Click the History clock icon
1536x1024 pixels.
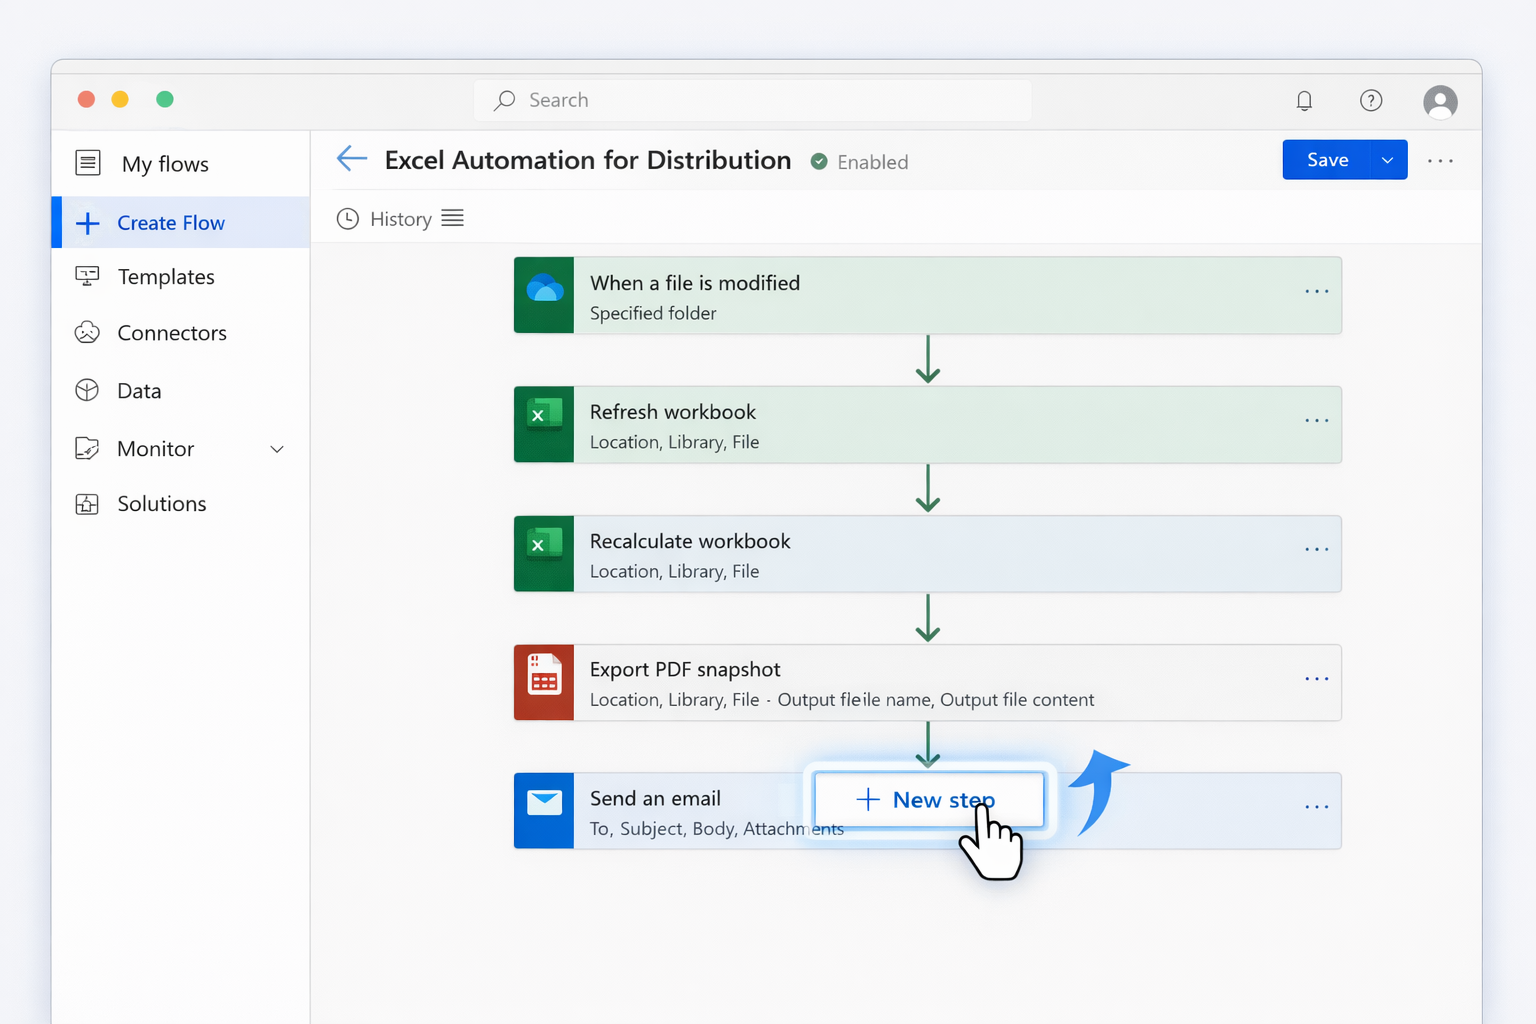coord(348,219)
